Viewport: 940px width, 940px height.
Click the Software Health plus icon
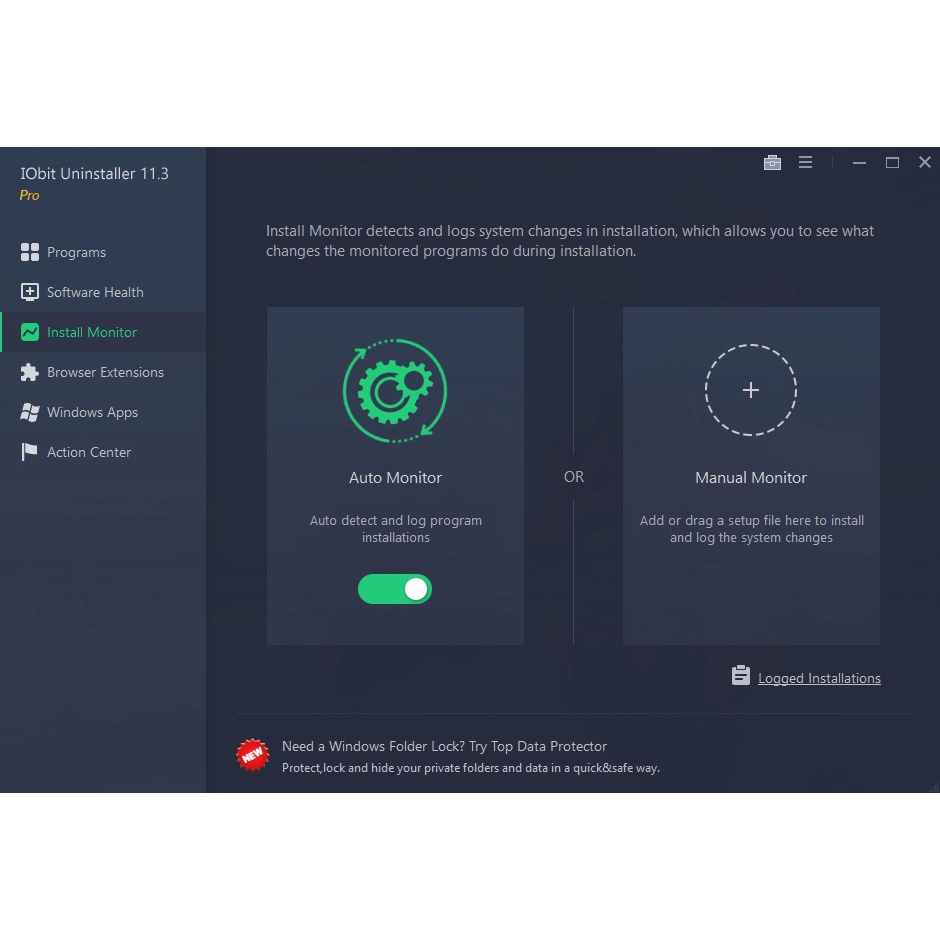pyautogui.click(x=30, y=292)
